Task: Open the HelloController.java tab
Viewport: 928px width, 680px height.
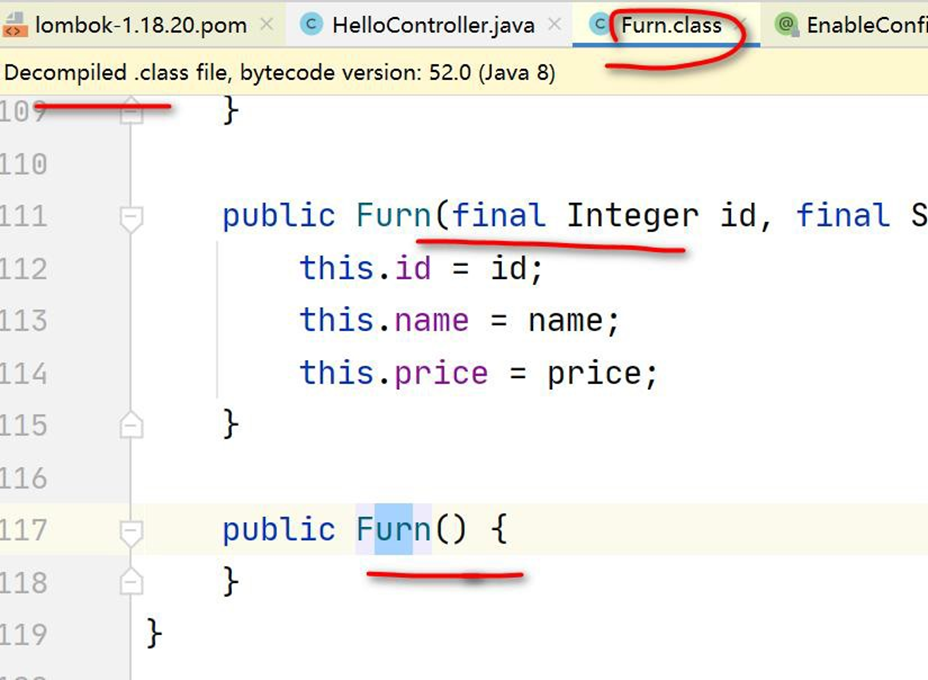Action: pos(432,25)
